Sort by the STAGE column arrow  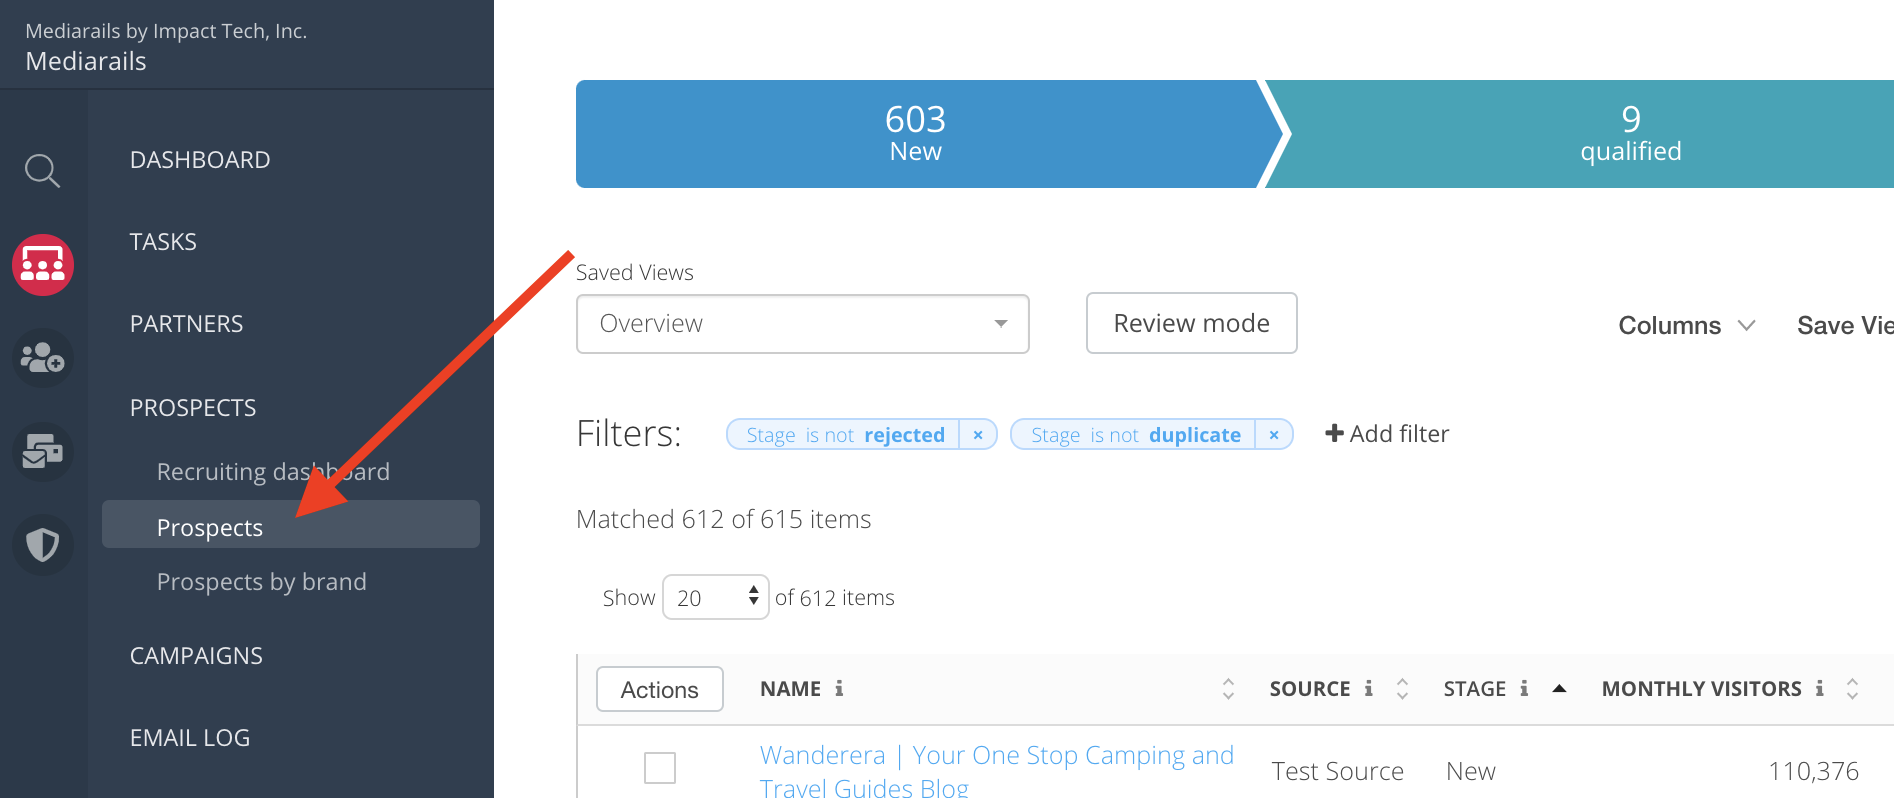(1558, 689)
